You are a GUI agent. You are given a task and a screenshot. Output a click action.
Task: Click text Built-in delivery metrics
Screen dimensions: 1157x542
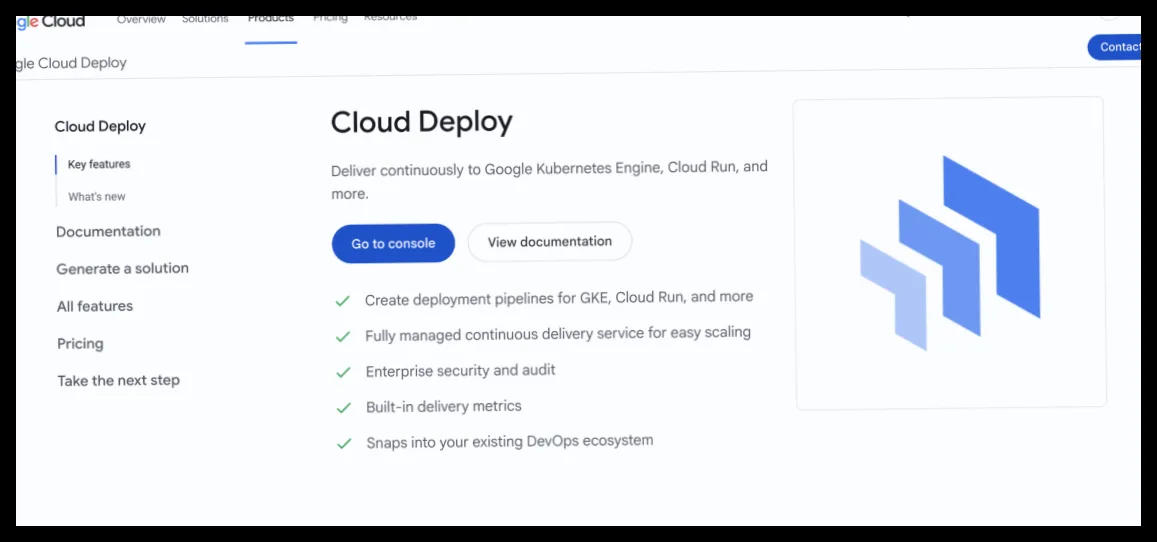pyautogui.click(x=443, y=406)
